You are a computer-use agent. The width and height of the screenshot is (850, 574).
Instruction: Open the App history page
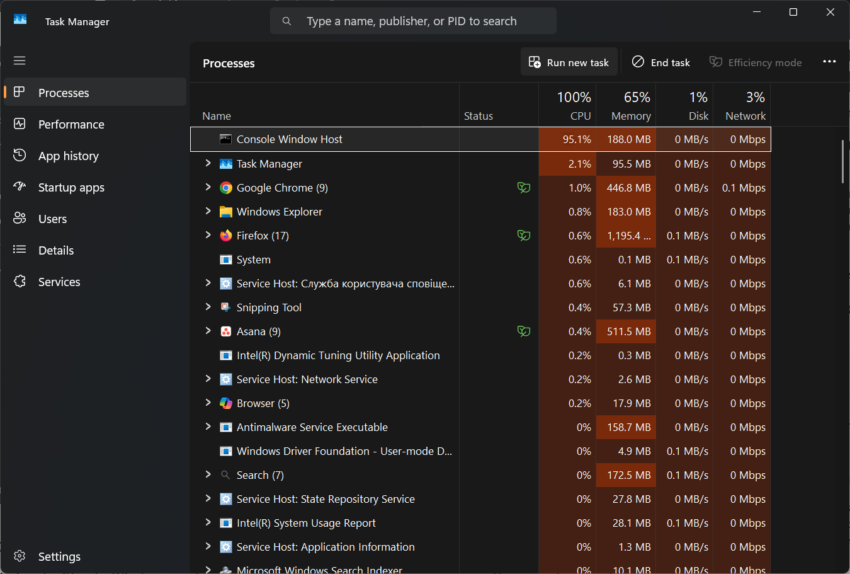(x=95, y=156)
